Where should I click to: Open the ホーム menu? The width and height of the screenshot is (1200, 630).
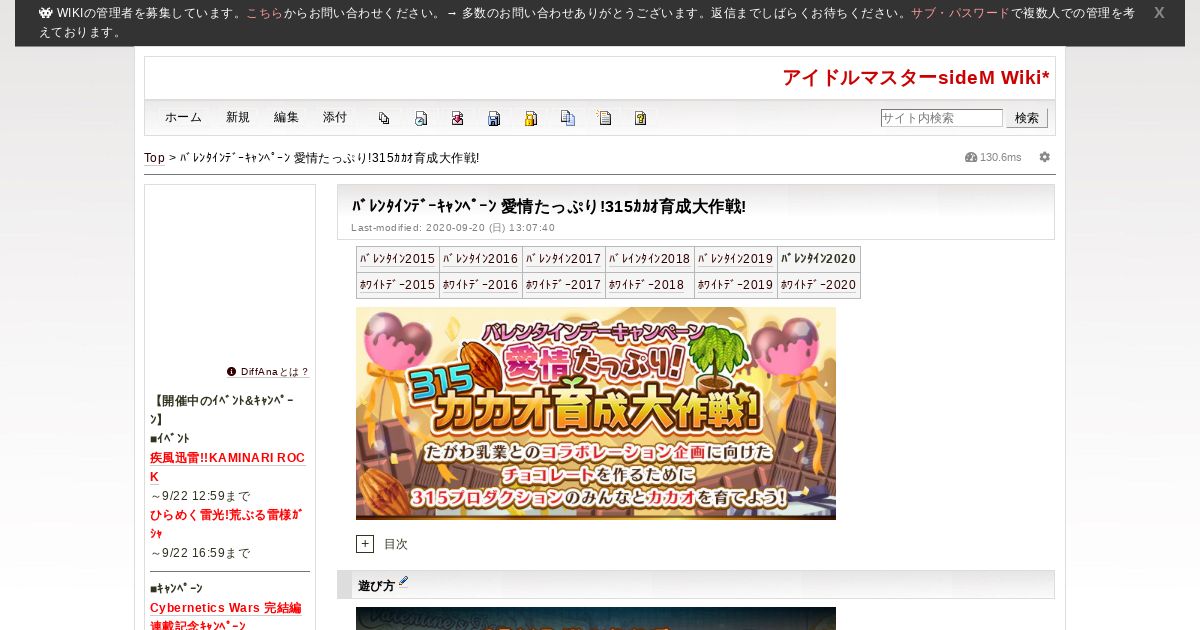183,117
